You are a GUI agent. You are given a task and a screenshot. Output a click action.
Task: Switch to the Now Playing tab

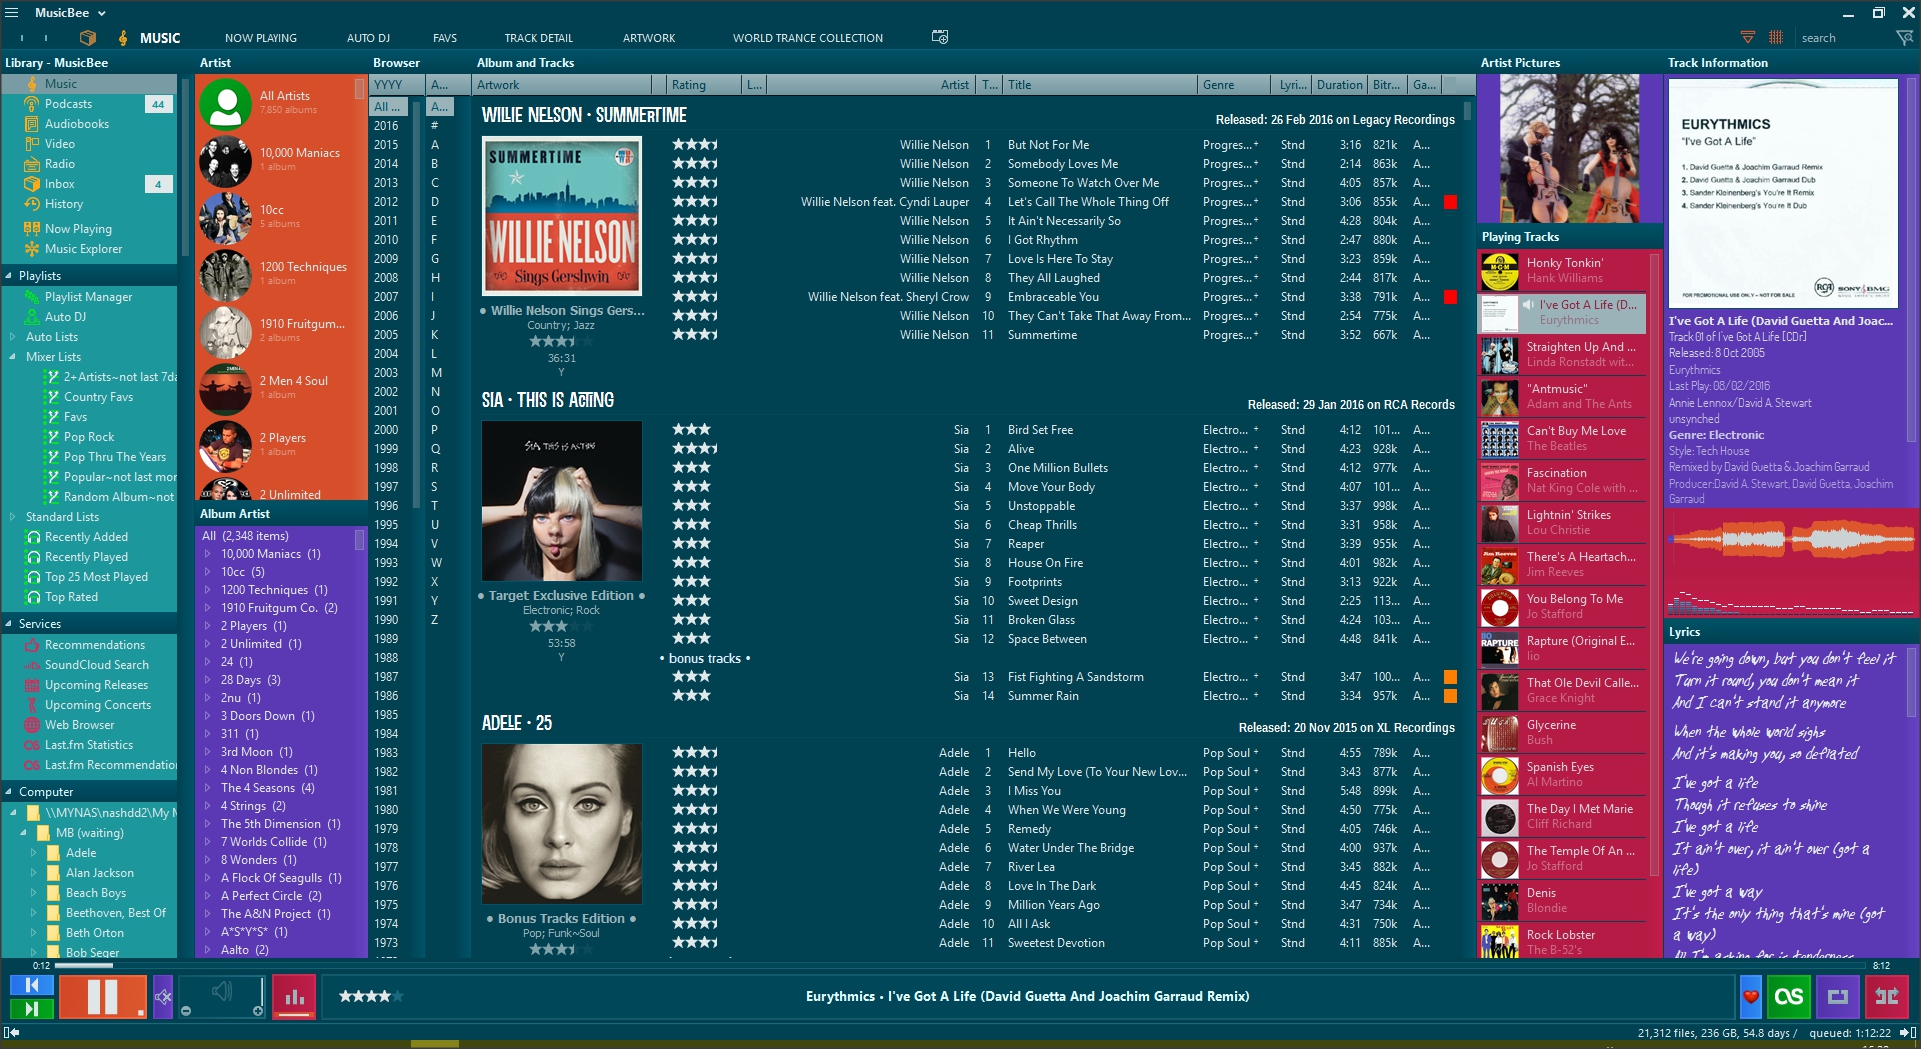[260, 38]
